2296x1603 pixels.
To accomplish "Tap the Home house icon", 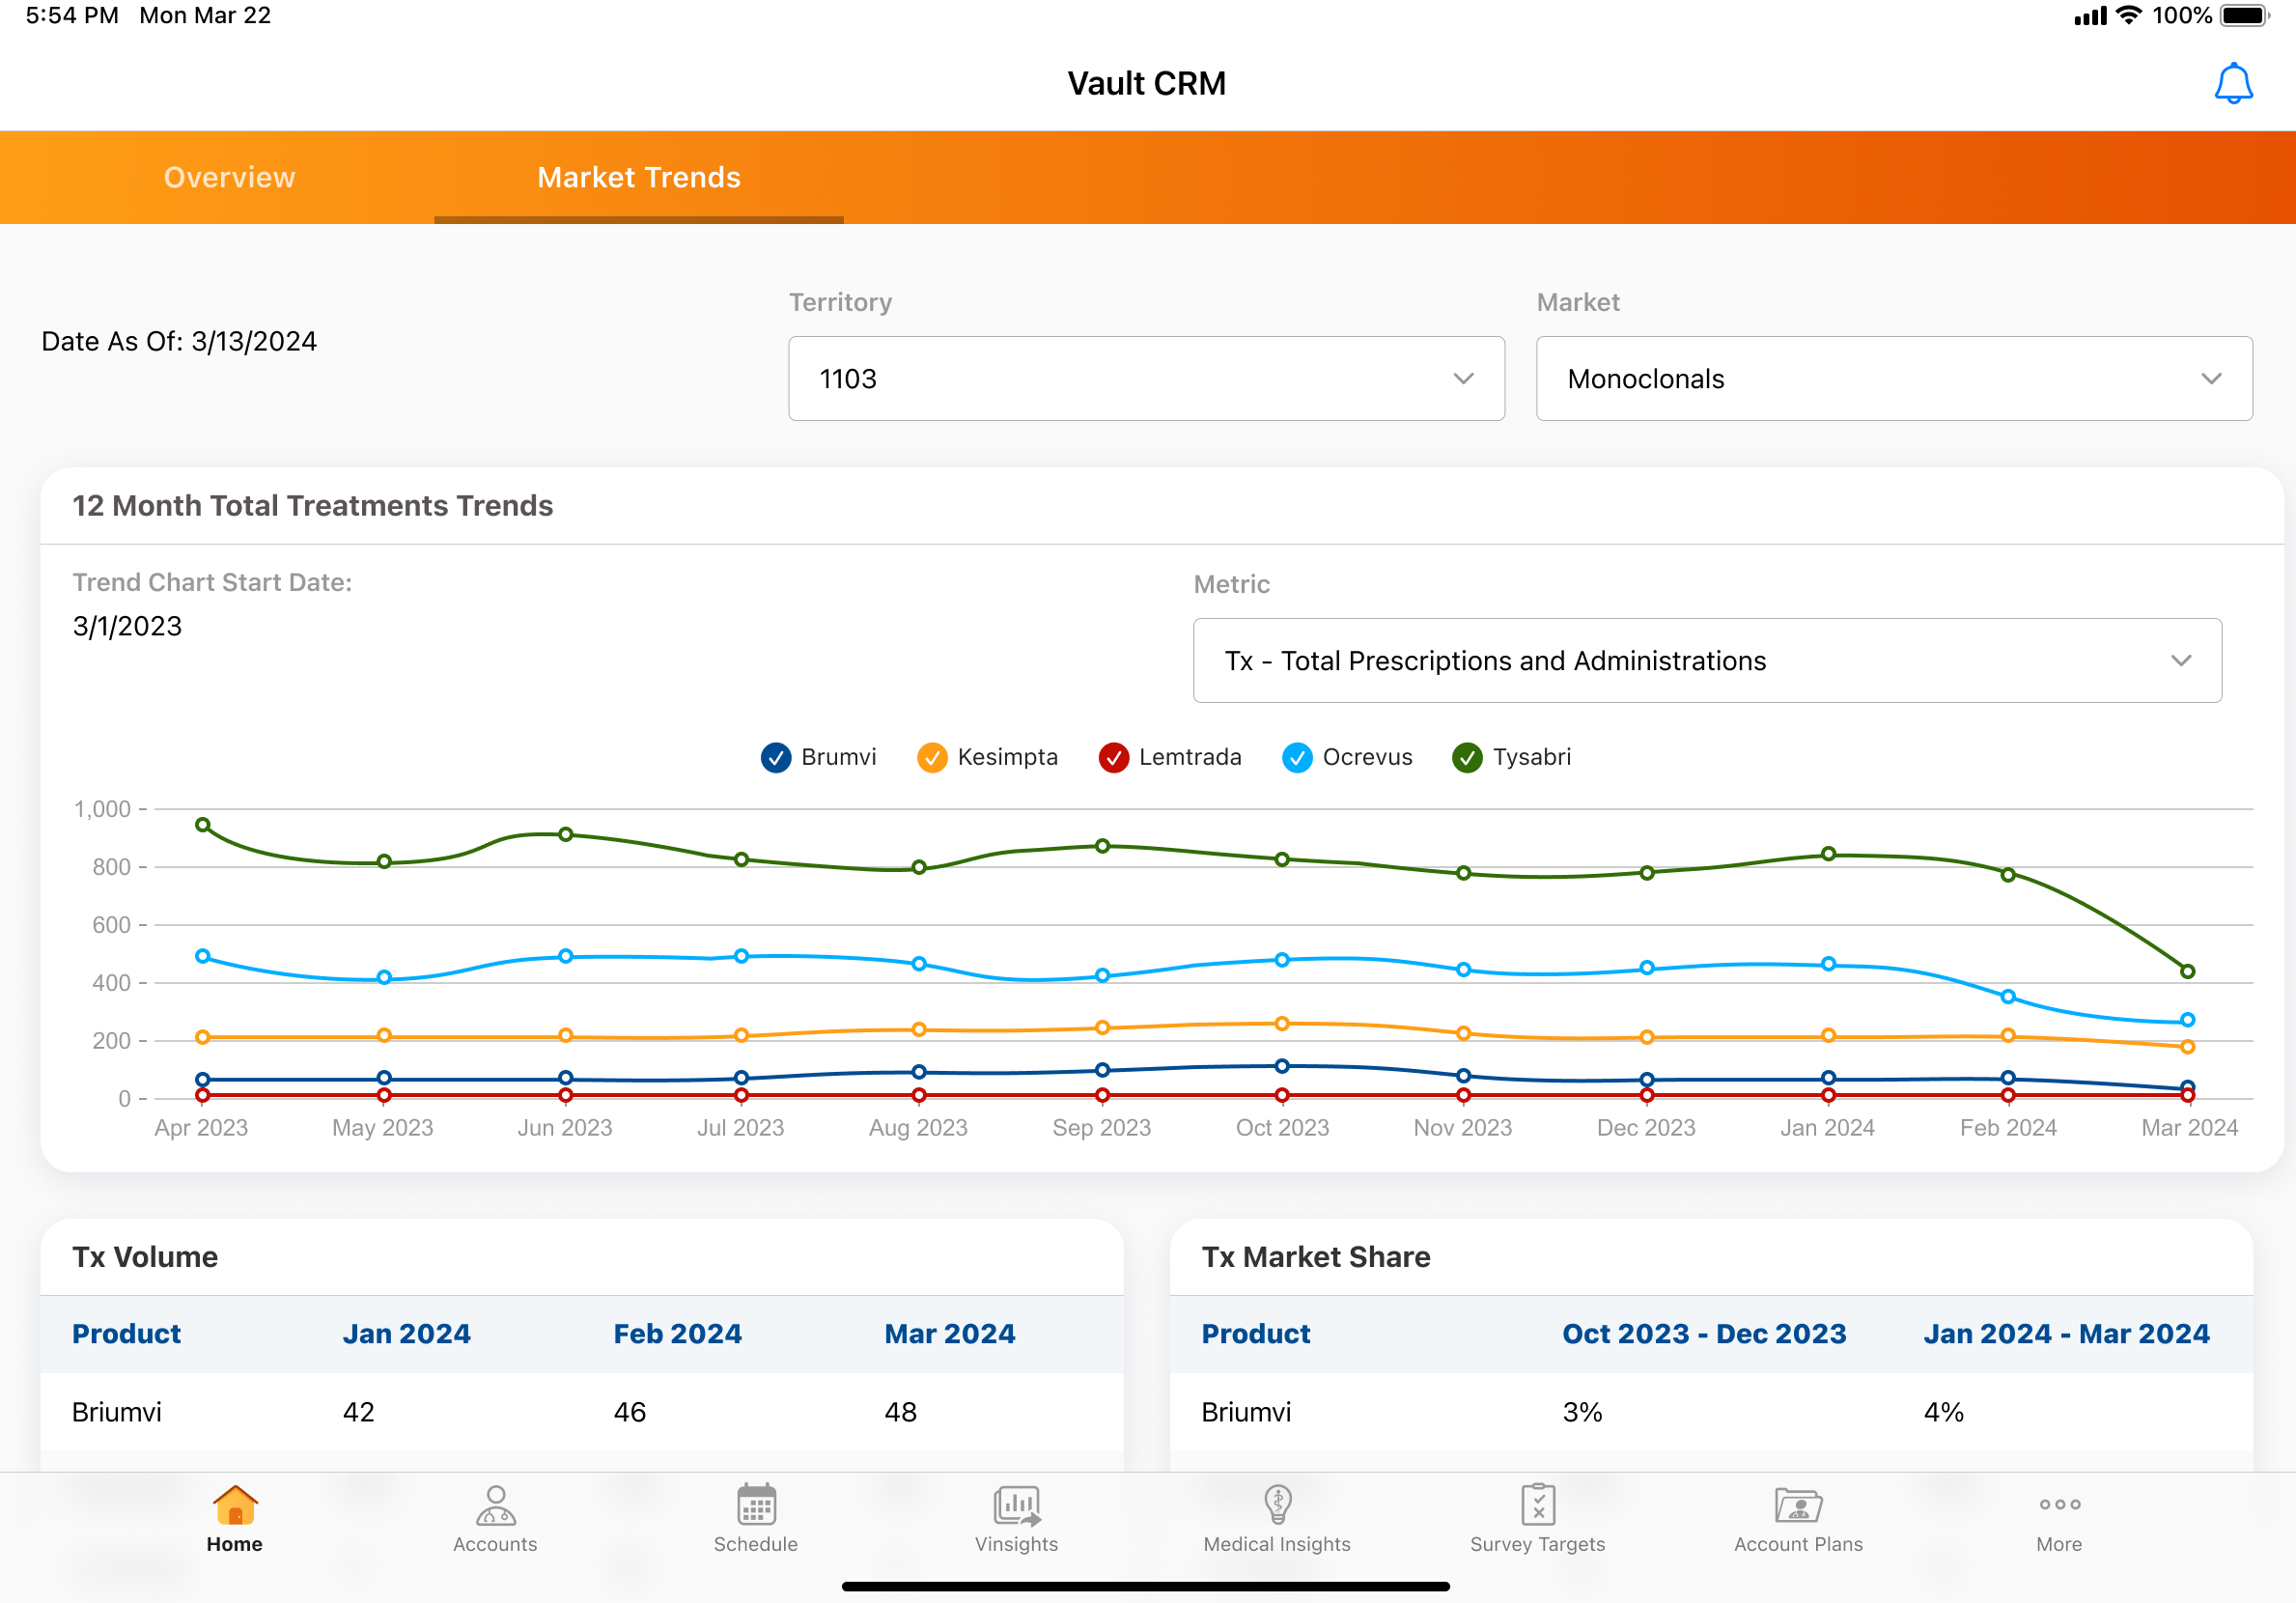I will coord(235,1505).
